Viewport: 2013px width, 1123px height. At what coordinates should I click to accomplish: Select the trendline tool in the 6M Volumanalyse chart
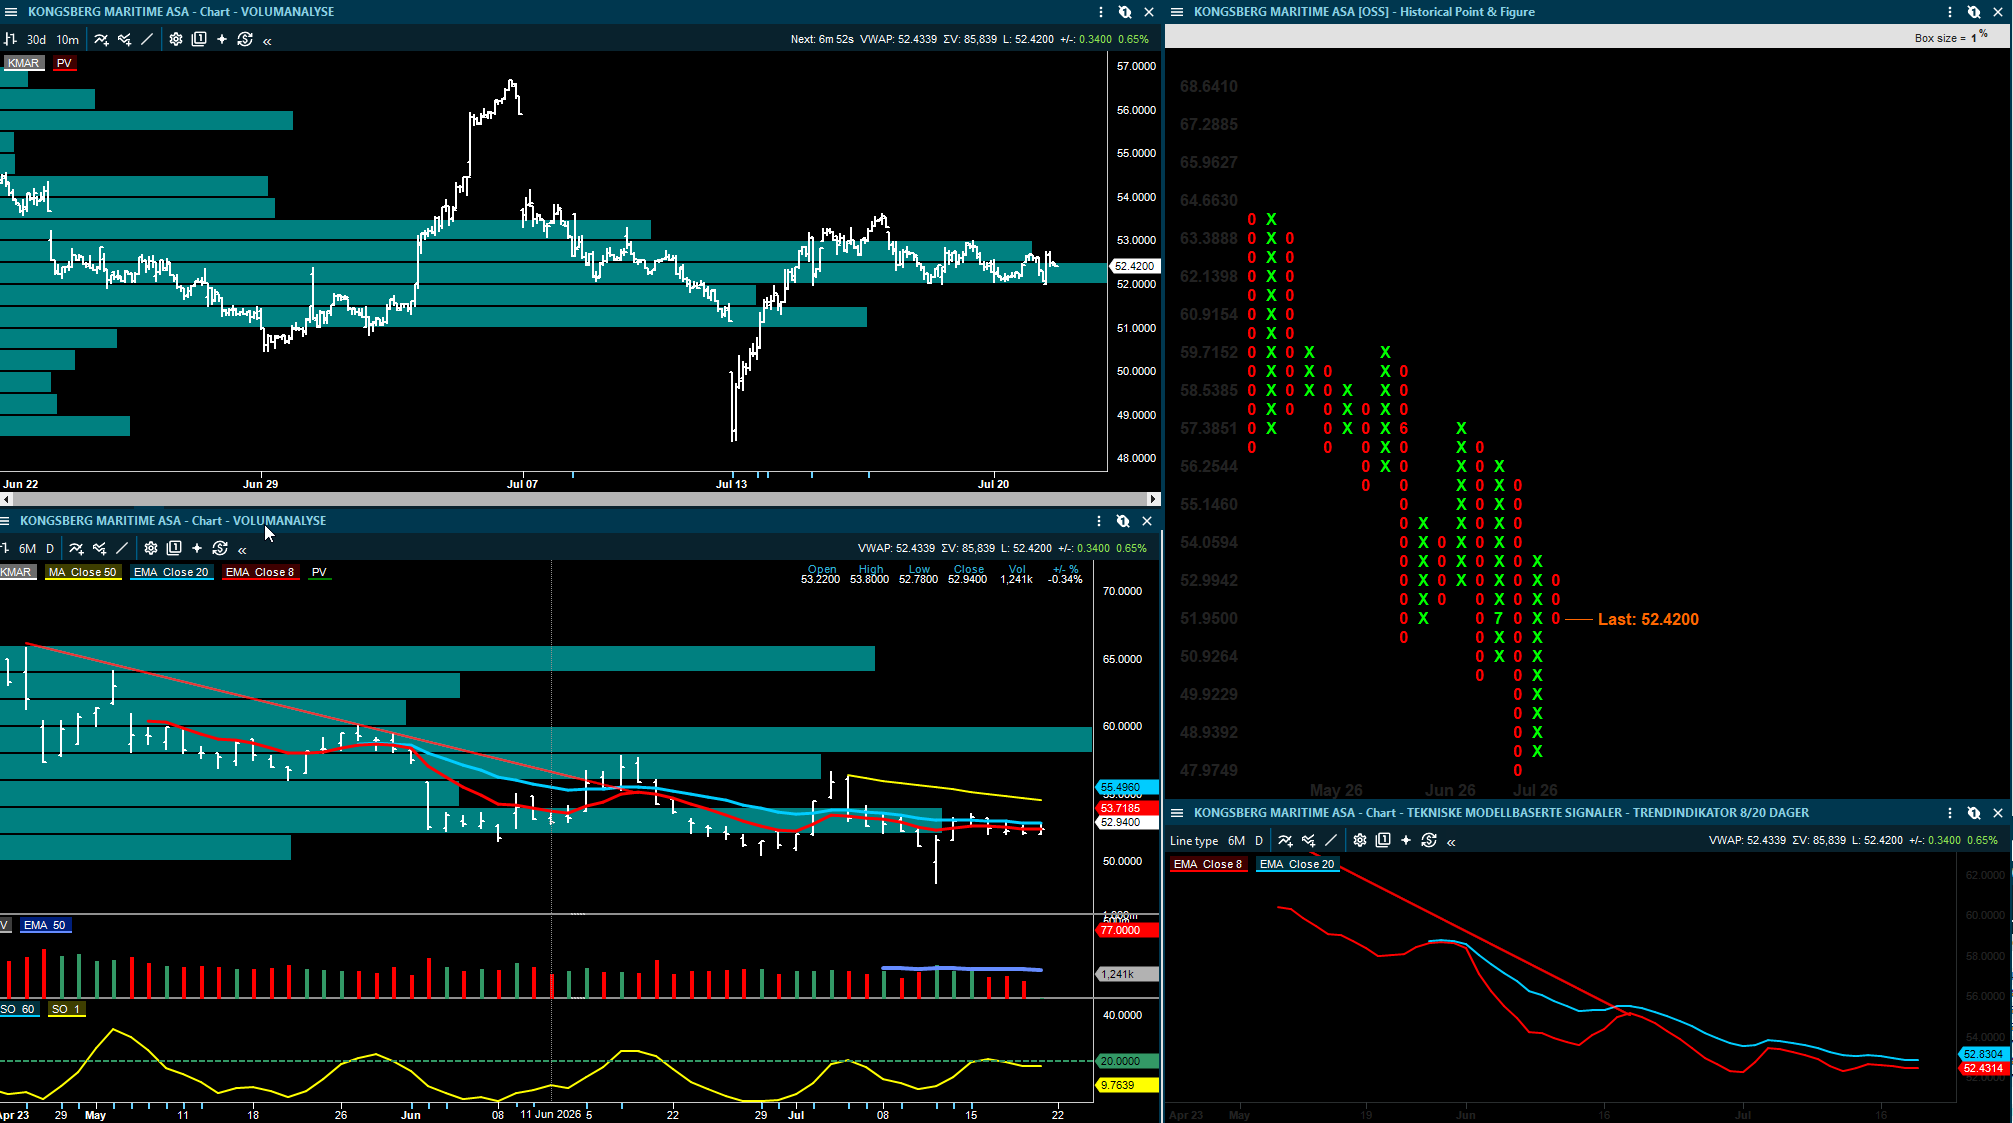[122, 548]
